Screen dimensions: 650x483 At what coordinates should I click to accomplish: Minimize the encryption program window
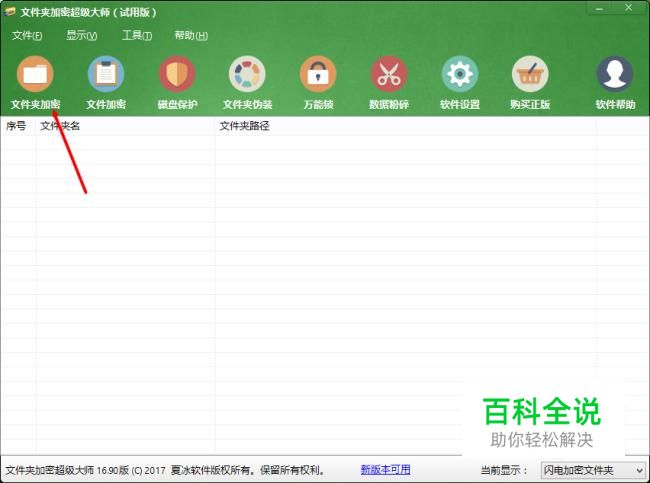pyautogui.click(x=600, y=8)
